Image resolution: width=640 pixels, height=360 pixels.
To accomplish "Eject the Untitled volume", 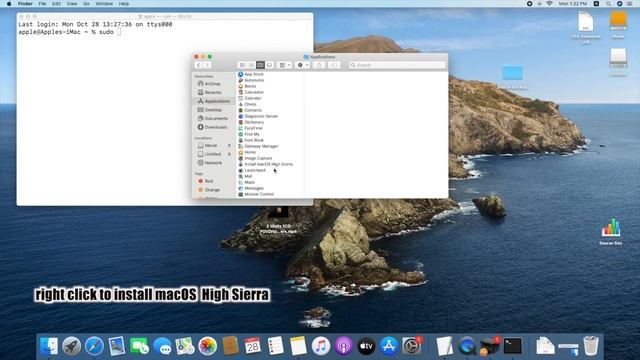I will pyautogui.click(x=229, y=154).
